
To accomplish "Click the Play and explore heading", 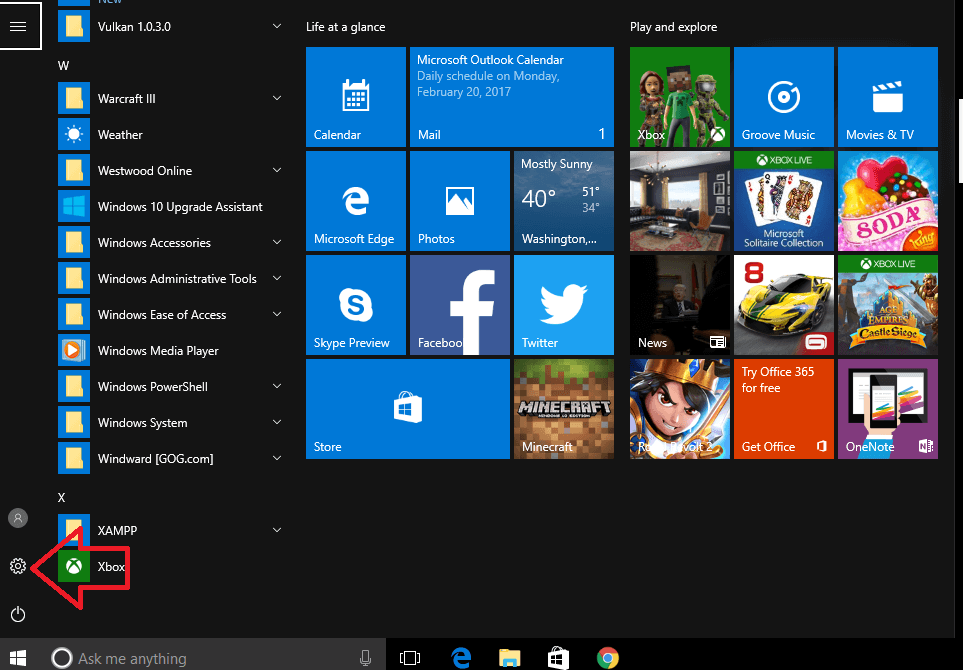I will tap(674, 27).
